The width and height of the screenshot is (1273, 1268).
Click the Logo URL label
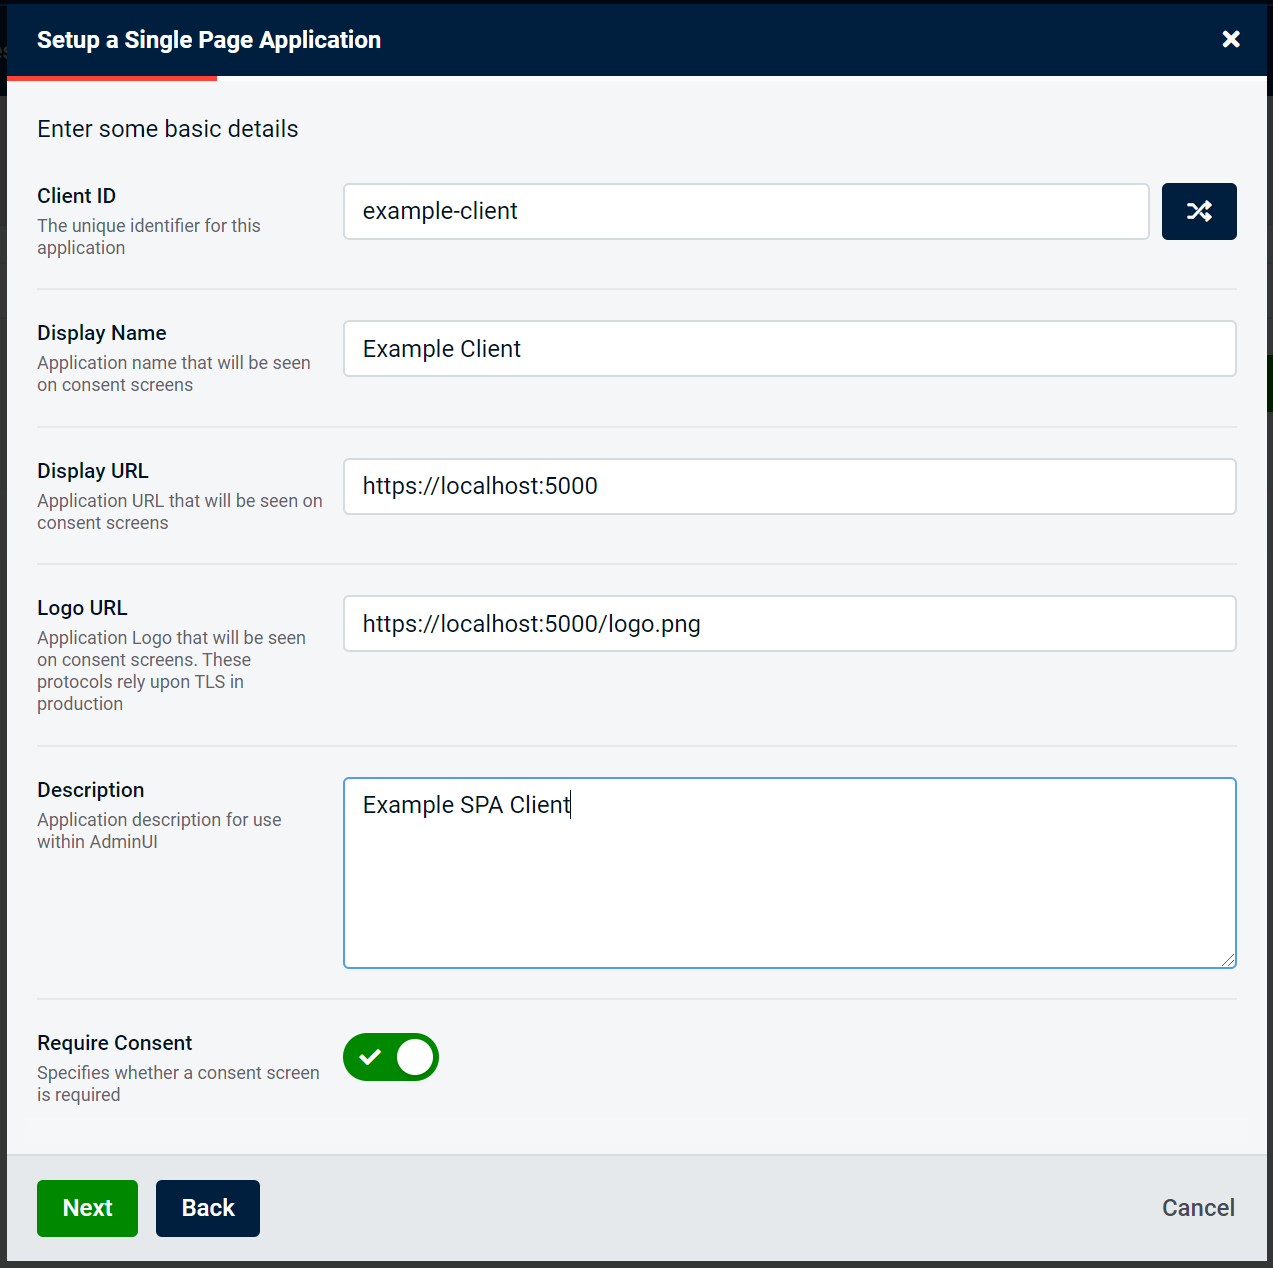(82, 608)
